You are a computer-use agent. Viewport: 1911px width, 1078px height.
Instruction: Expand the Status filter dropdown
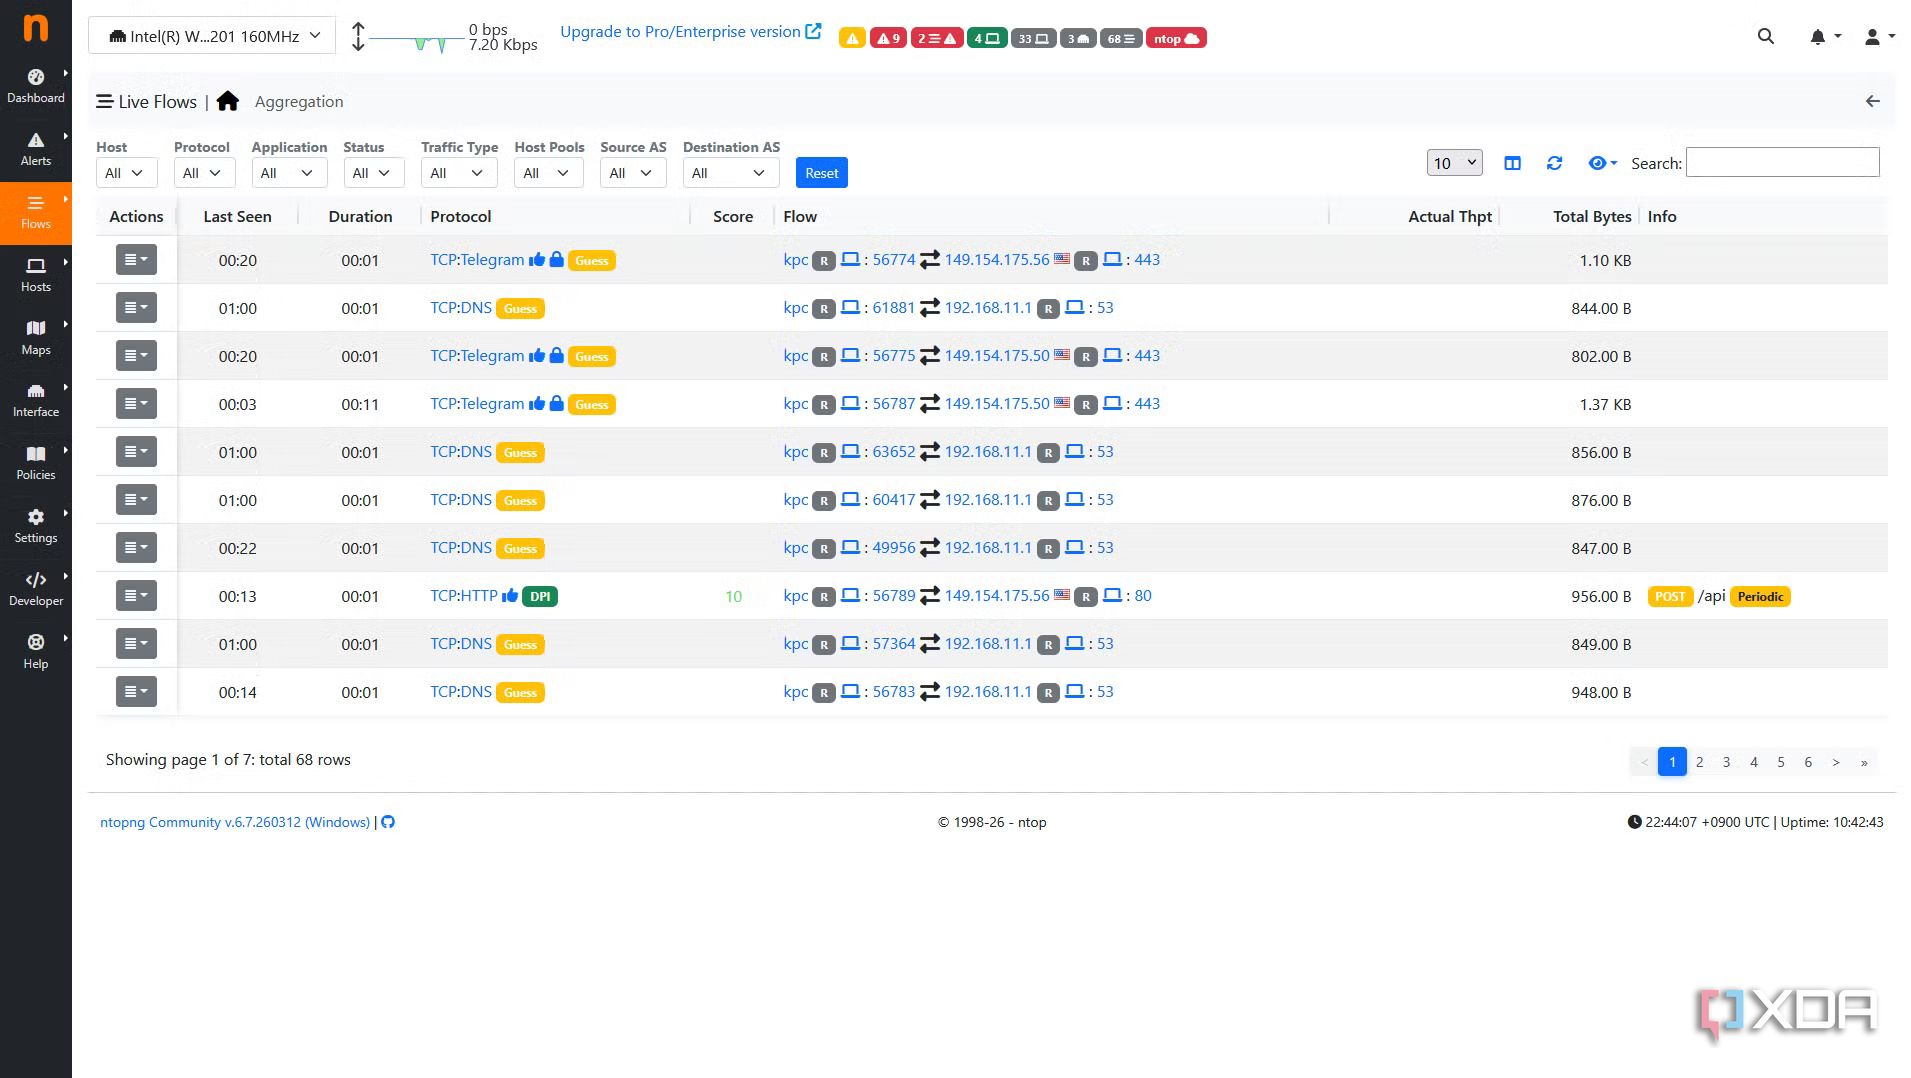(373, 173)
